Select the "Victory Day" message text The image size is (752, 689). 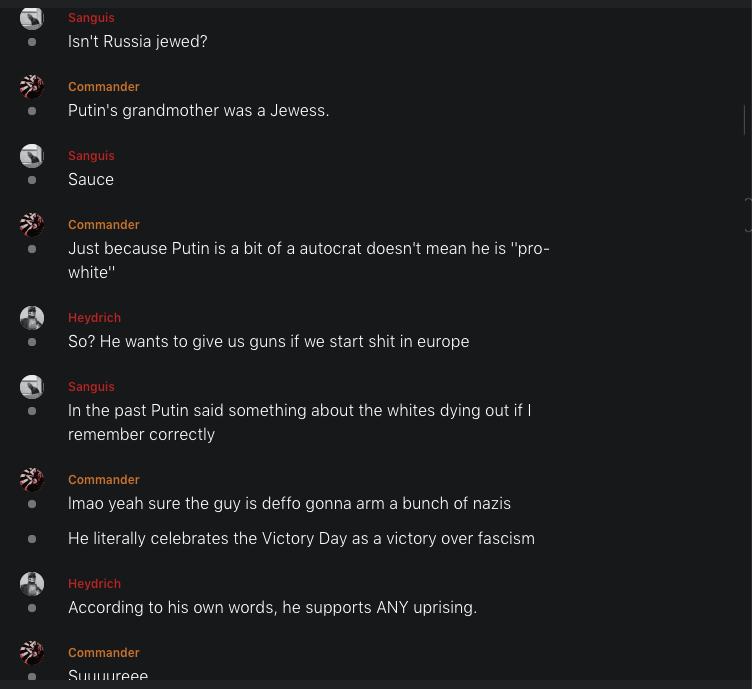[301, 539]
